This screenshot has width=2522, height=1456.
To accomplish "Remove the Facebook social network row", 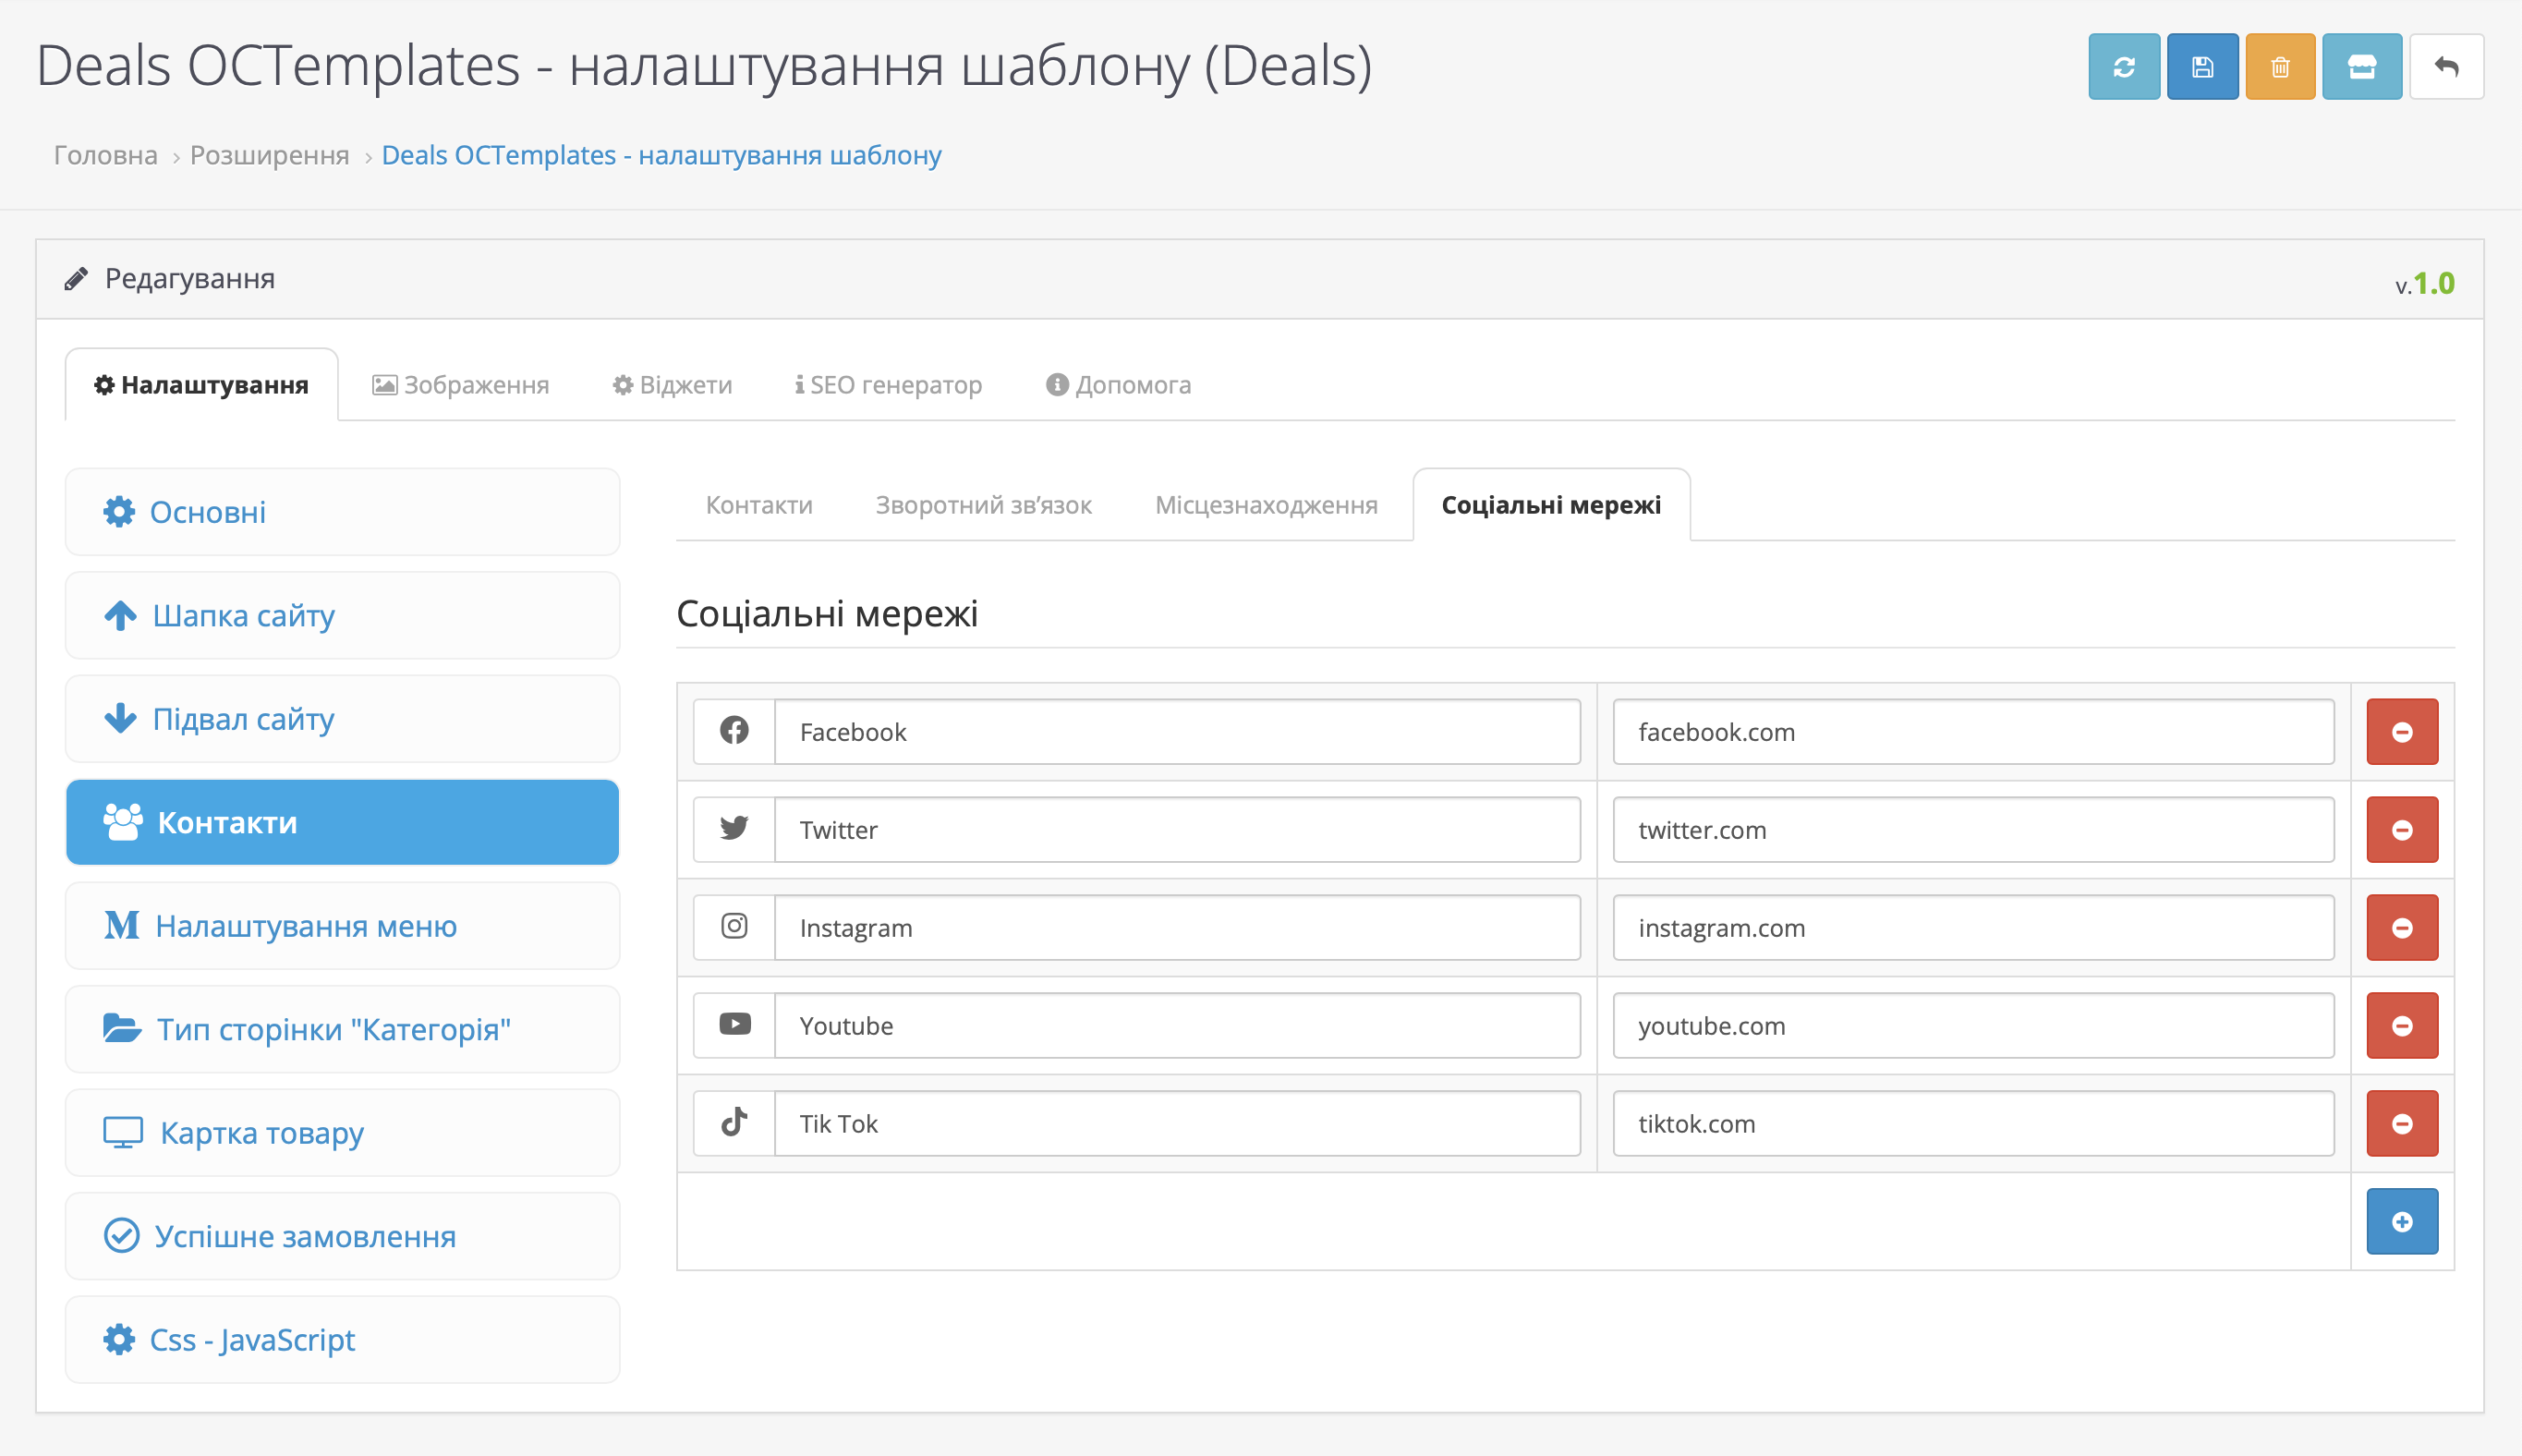I will [x=2402, y=732].
